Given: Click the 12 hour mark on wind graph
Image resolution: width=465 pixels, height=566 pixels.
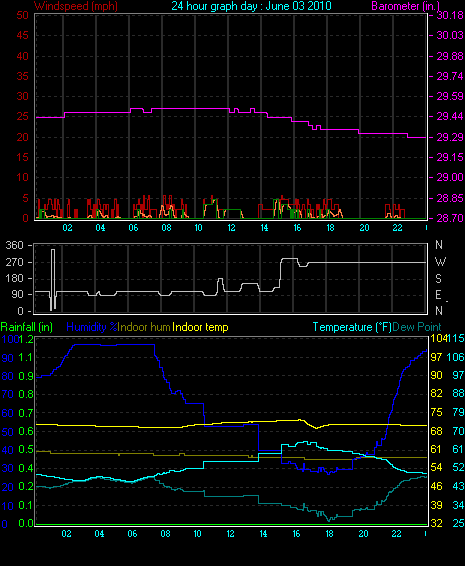Looking at the screenshot, I should (x=231, y=228).
